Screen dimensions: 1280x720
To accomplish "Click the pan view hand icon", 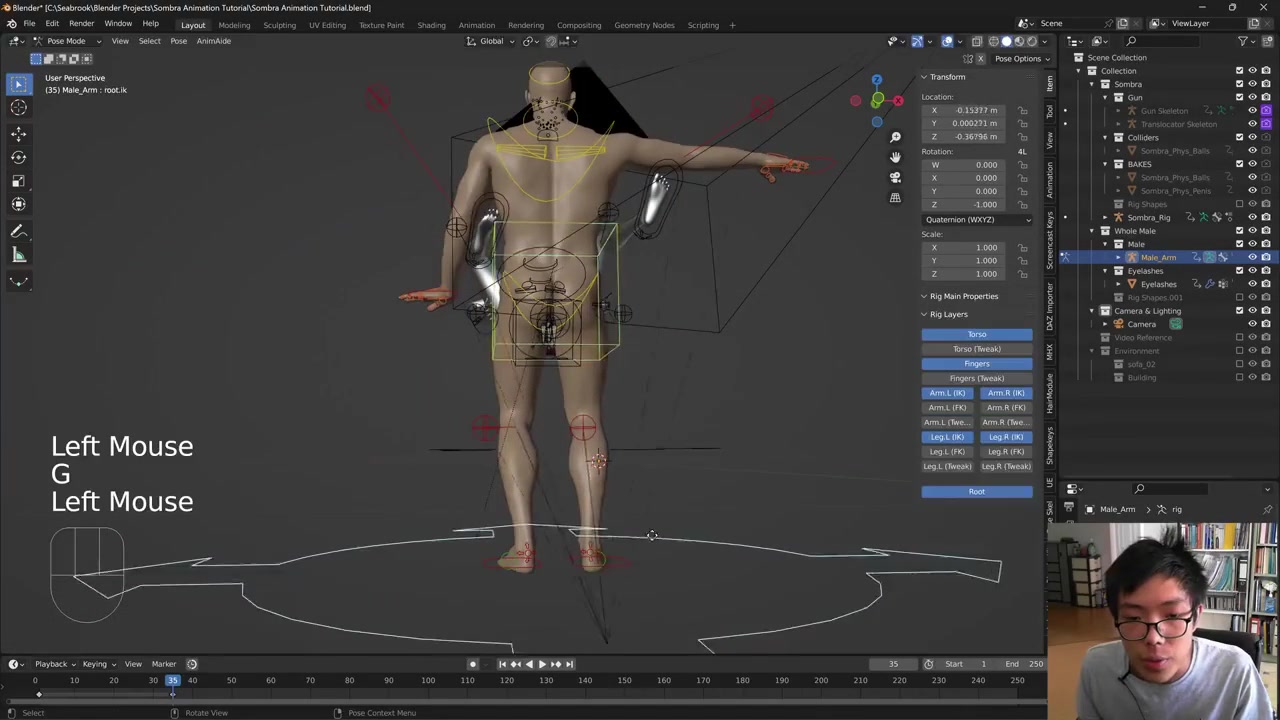I will [x=895, y=157].
